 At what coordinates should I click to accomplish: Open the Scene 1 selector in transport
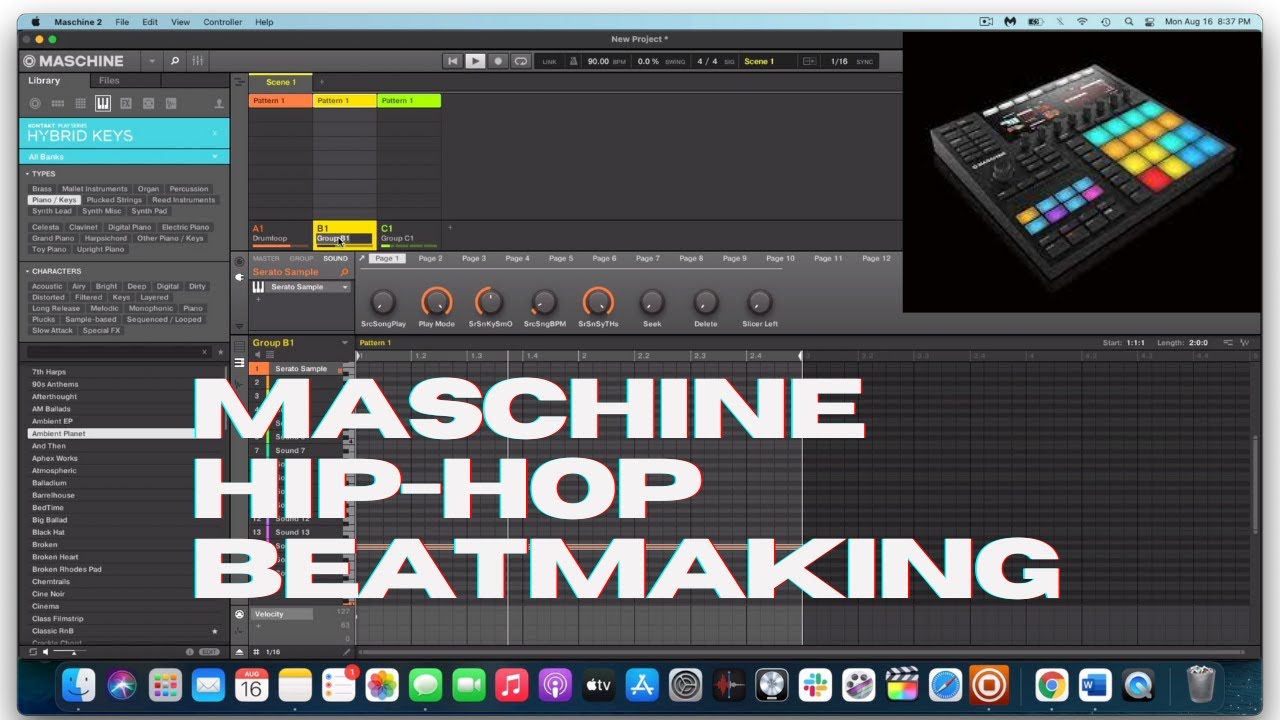(768, 61)
